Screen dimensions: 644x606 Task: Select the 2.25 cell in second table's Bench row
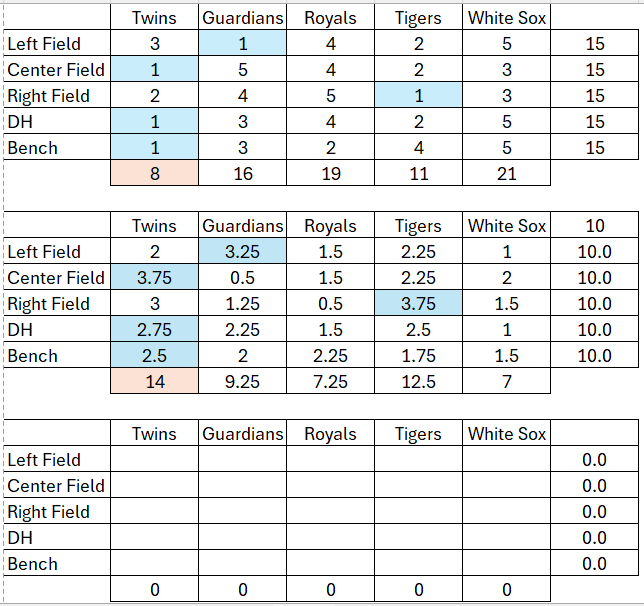(x=331, y=356)
